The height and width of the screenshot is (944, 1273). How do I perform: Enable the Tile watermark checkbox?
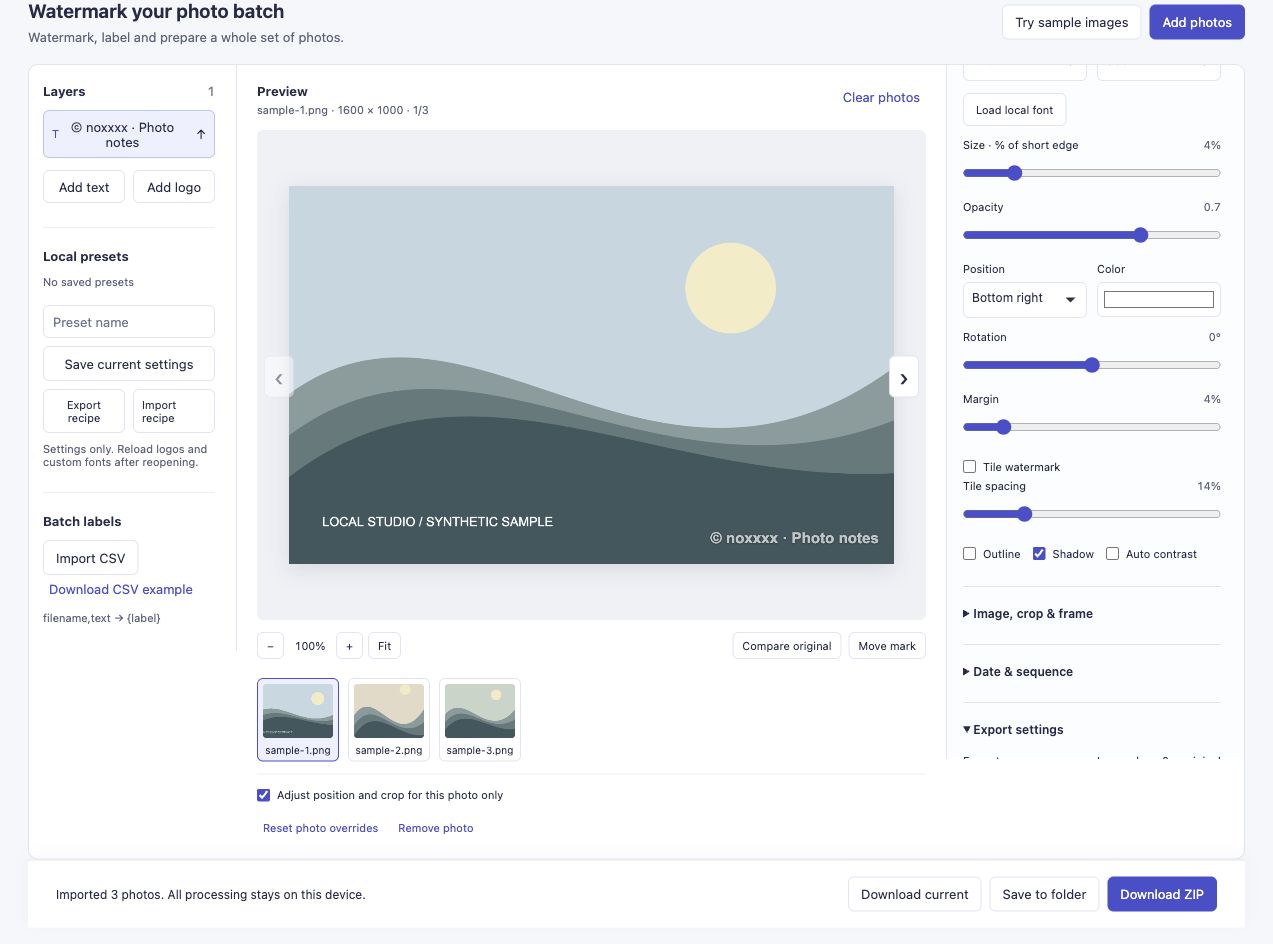(969, 467)
